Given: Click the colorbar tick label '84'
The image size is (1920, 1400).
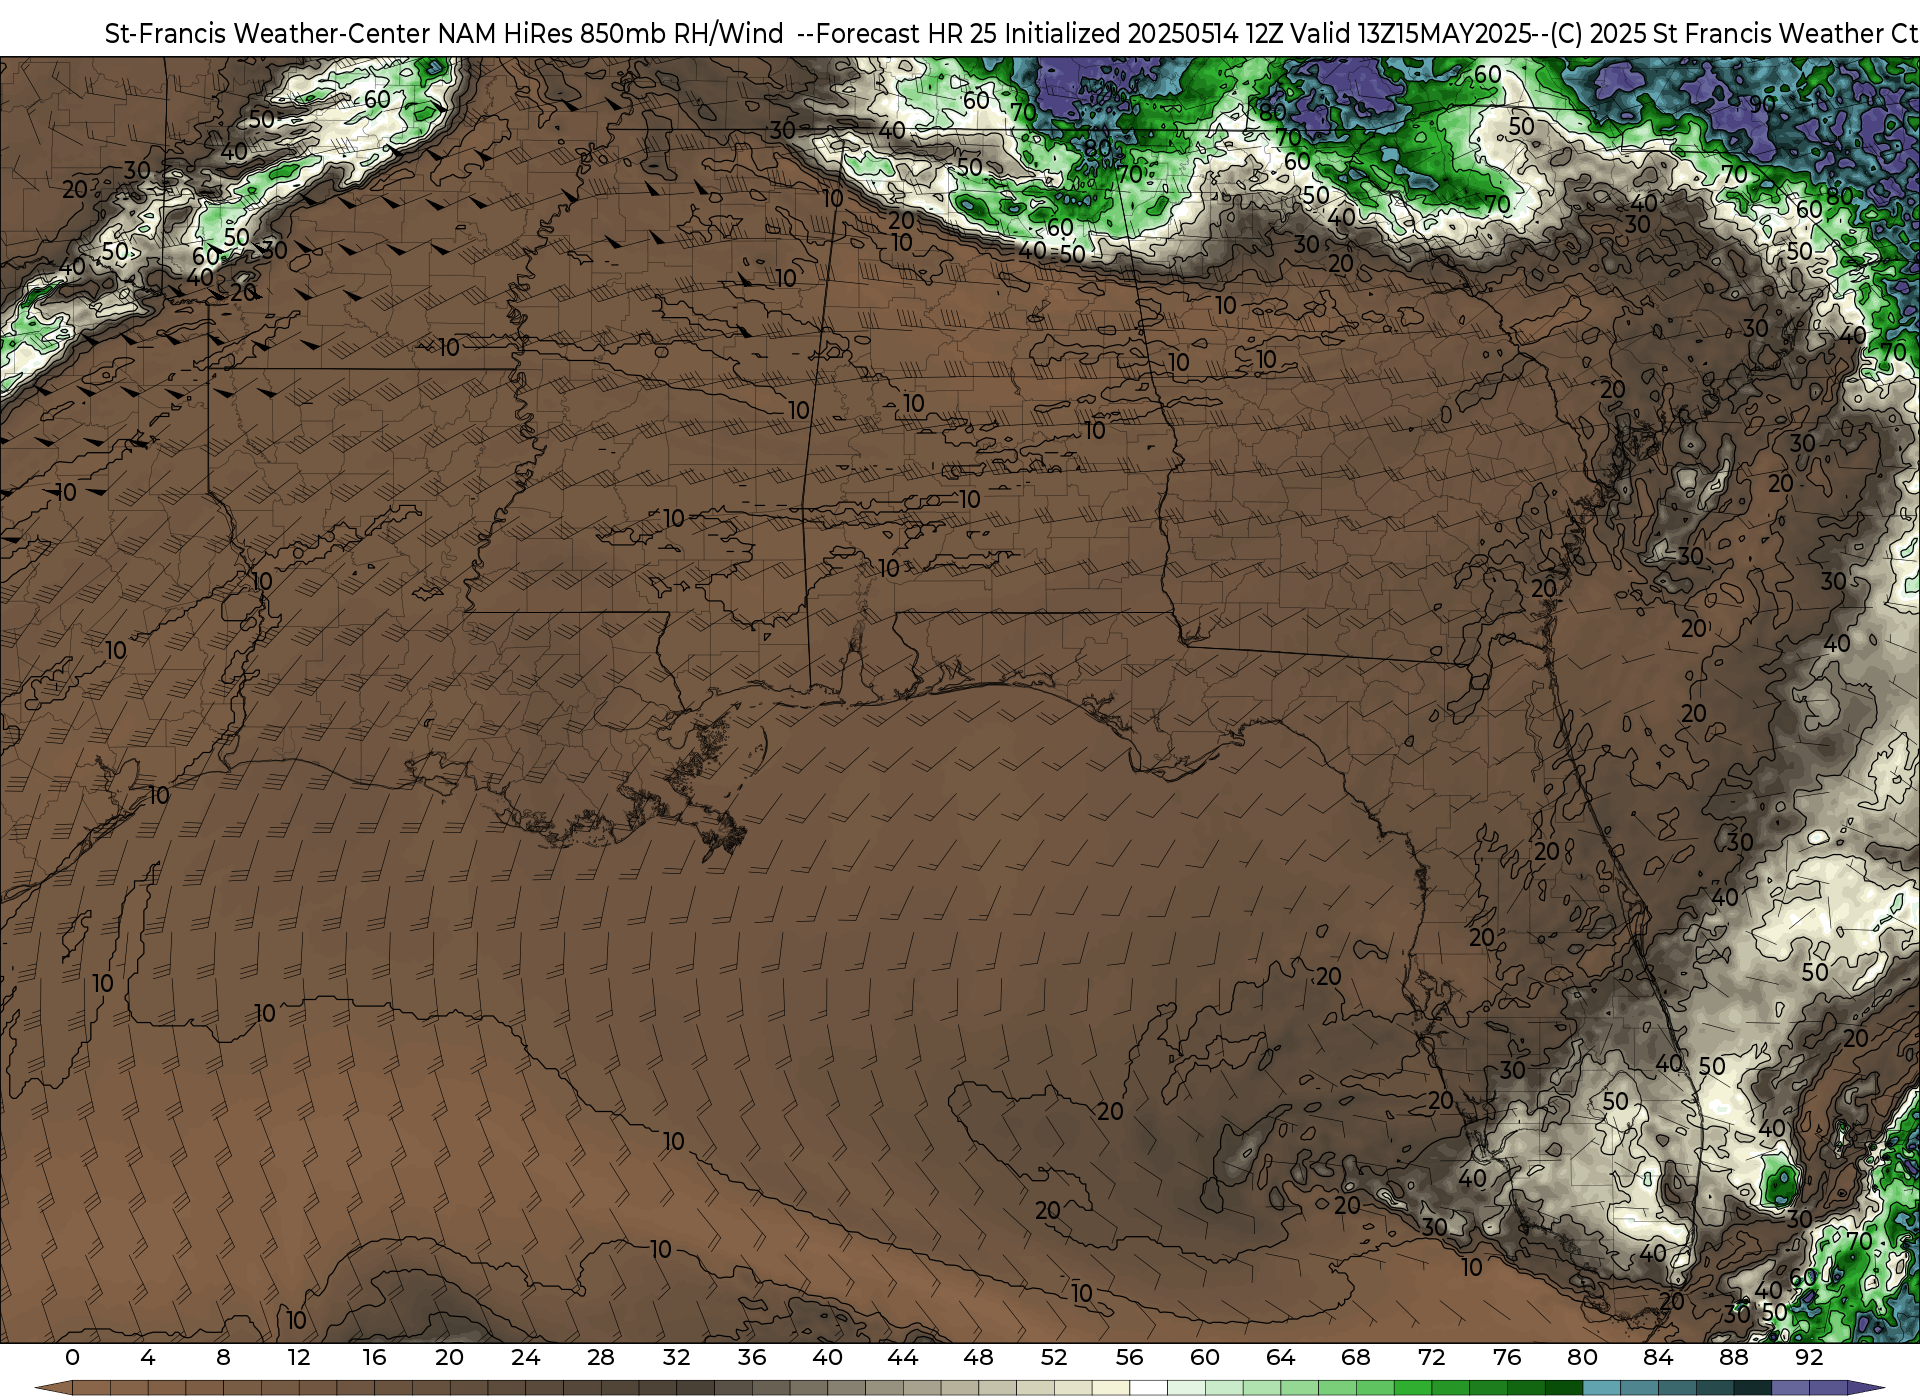Looking at the screenshot, I should tap(1658, 1358).
